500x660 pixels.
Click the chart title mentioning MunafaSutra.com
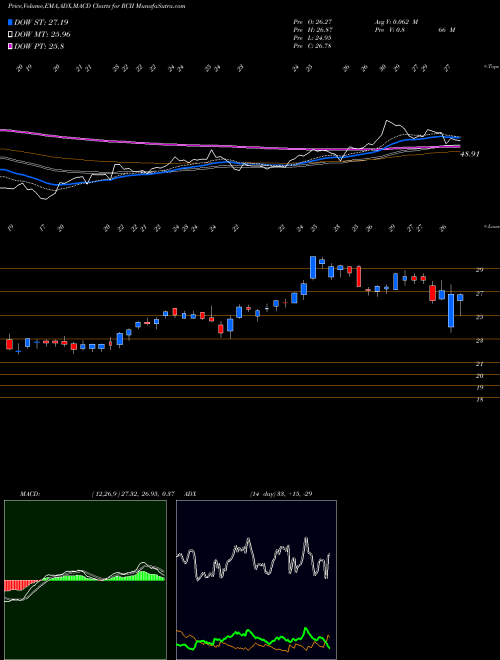coord(96,6)
